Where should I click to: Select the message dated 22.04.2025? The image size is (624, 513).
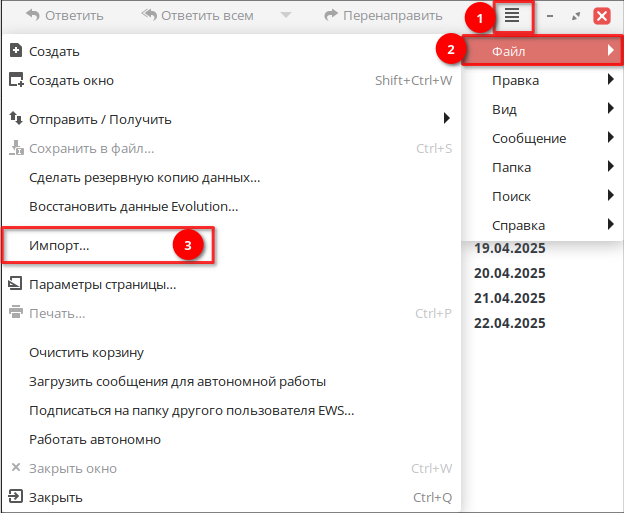509,323
